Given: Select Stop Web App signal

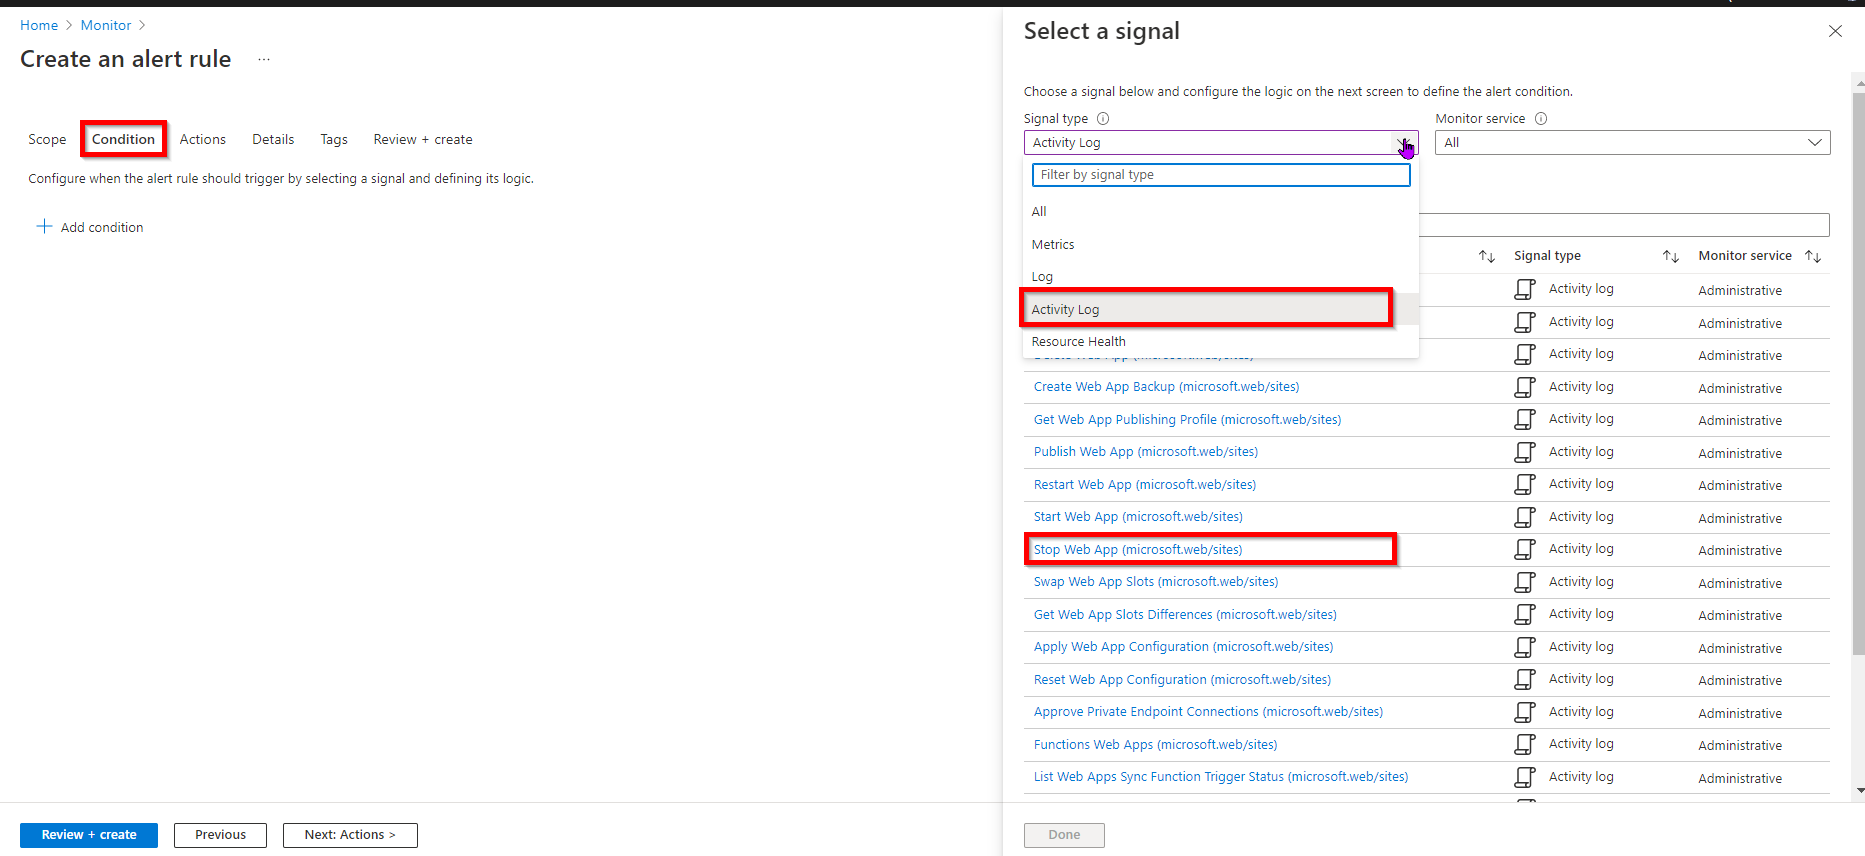Looking at the screenshot, I should 1138,550.
